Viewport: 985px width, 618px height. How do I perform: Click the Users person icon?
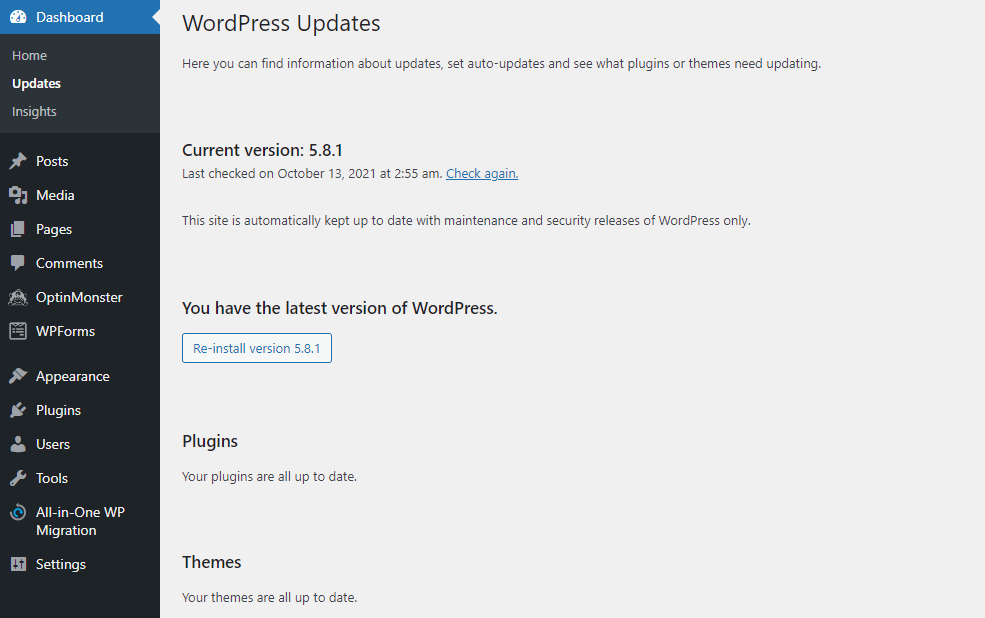pyautogui.click(x=18, y=444)
